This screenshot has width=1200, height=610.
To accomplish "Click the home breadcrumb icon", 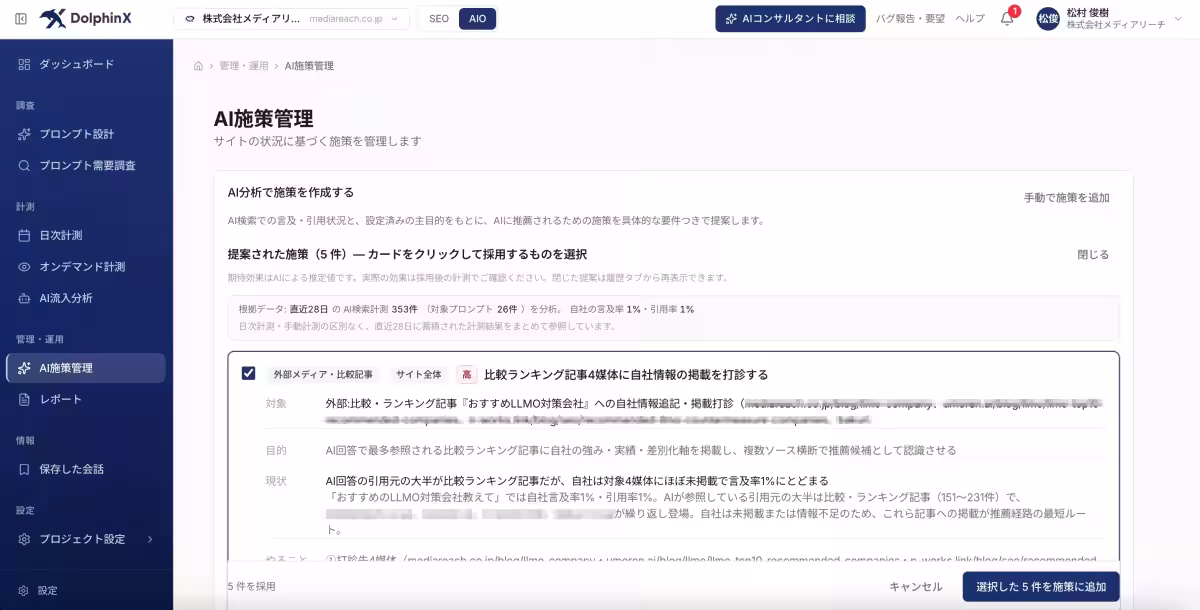I will click(x=198, y=66).
